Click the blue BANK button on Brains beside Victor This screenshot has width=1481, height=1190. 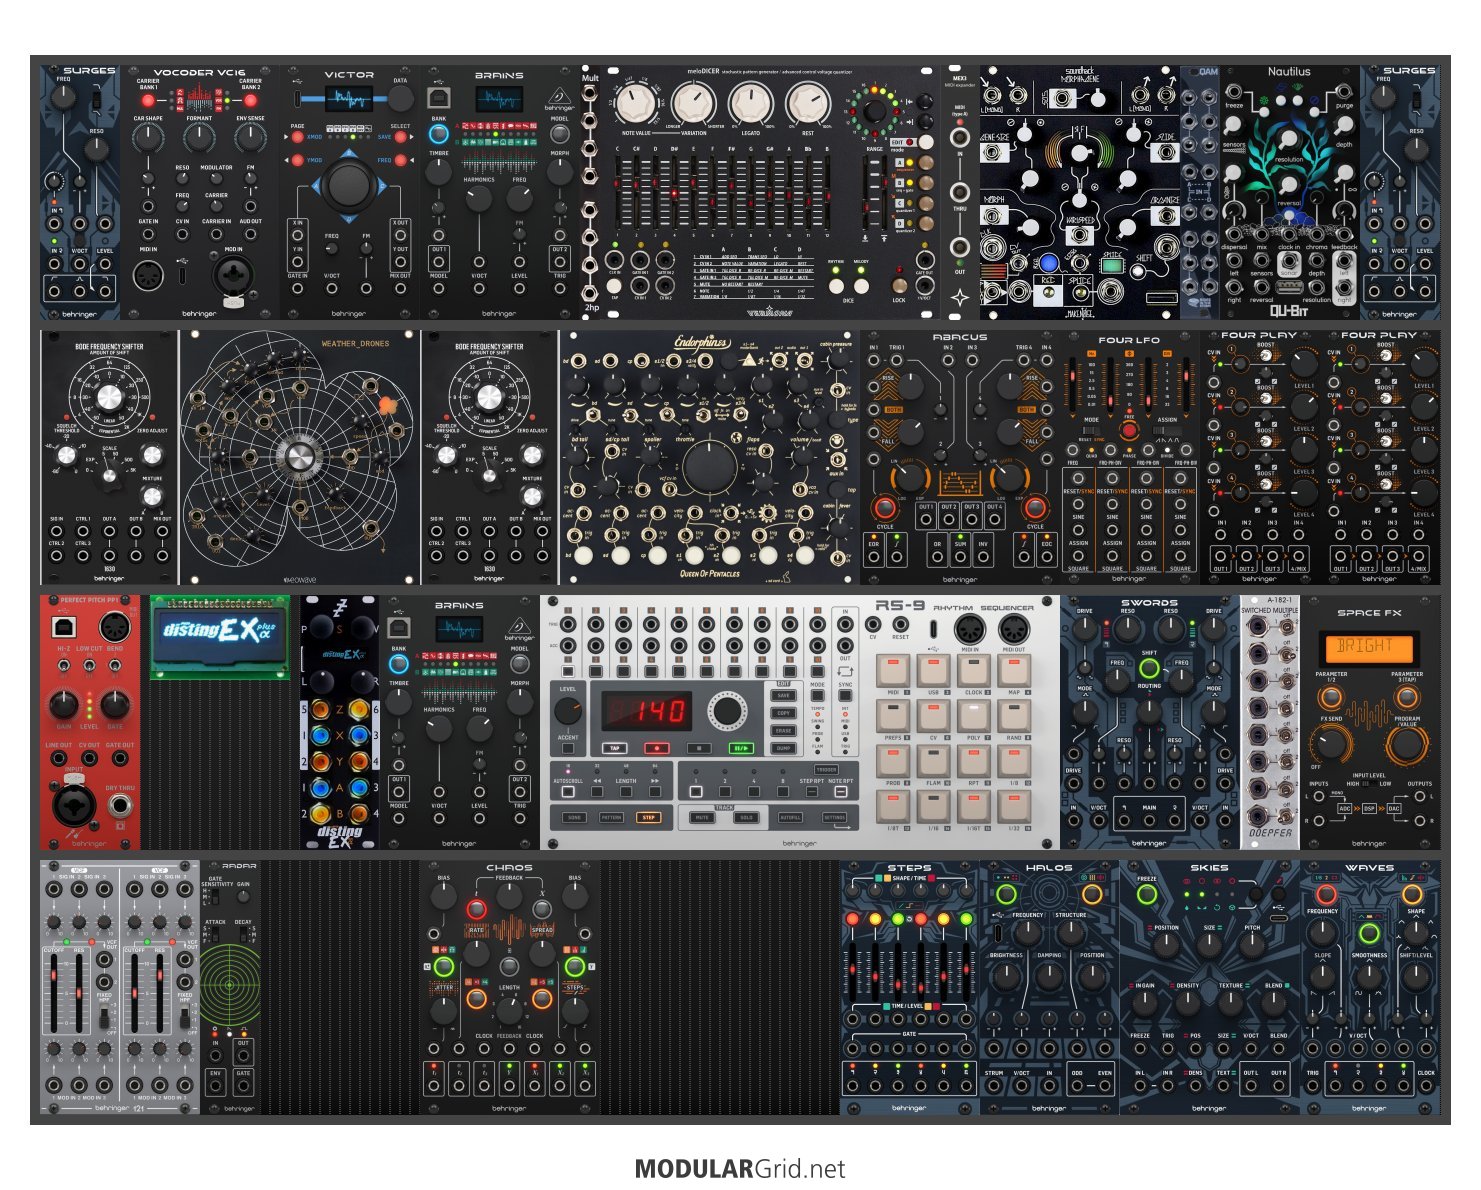[438, 133]
